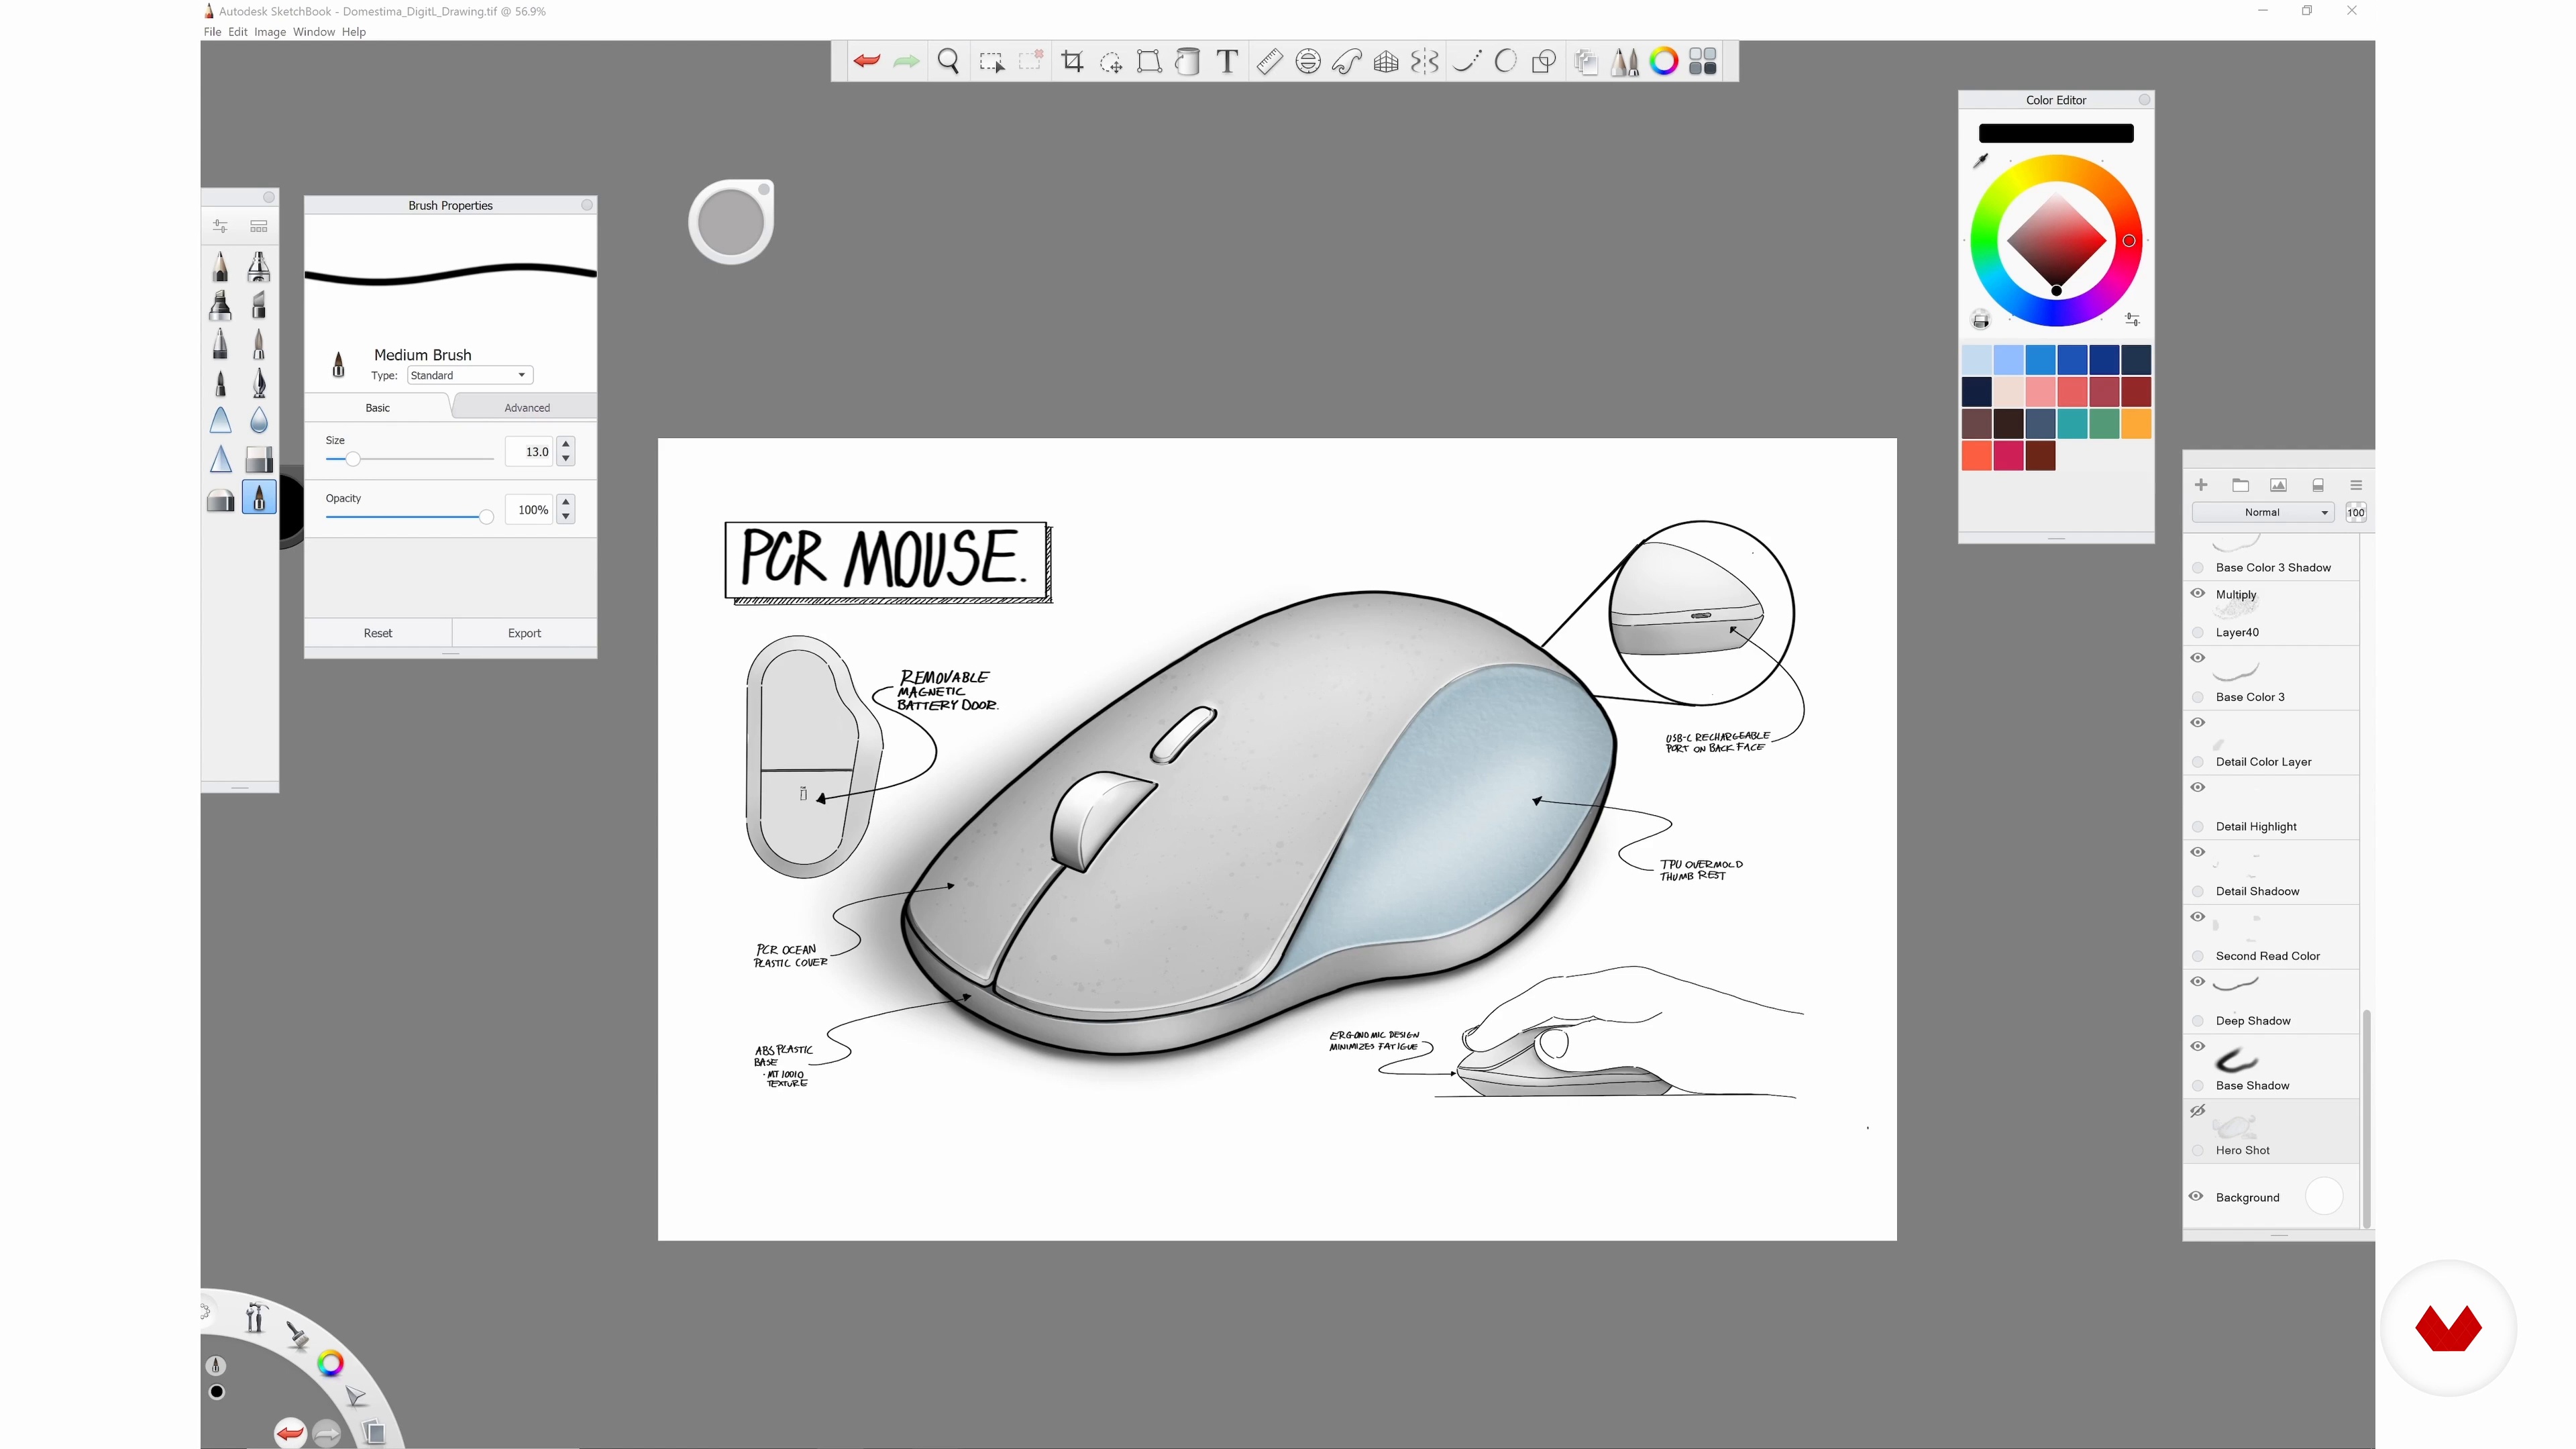Open the layer blend mode Normal dropdown
The height and width of the screenshot is (1449, 2576).
(x=2262, y=512)
